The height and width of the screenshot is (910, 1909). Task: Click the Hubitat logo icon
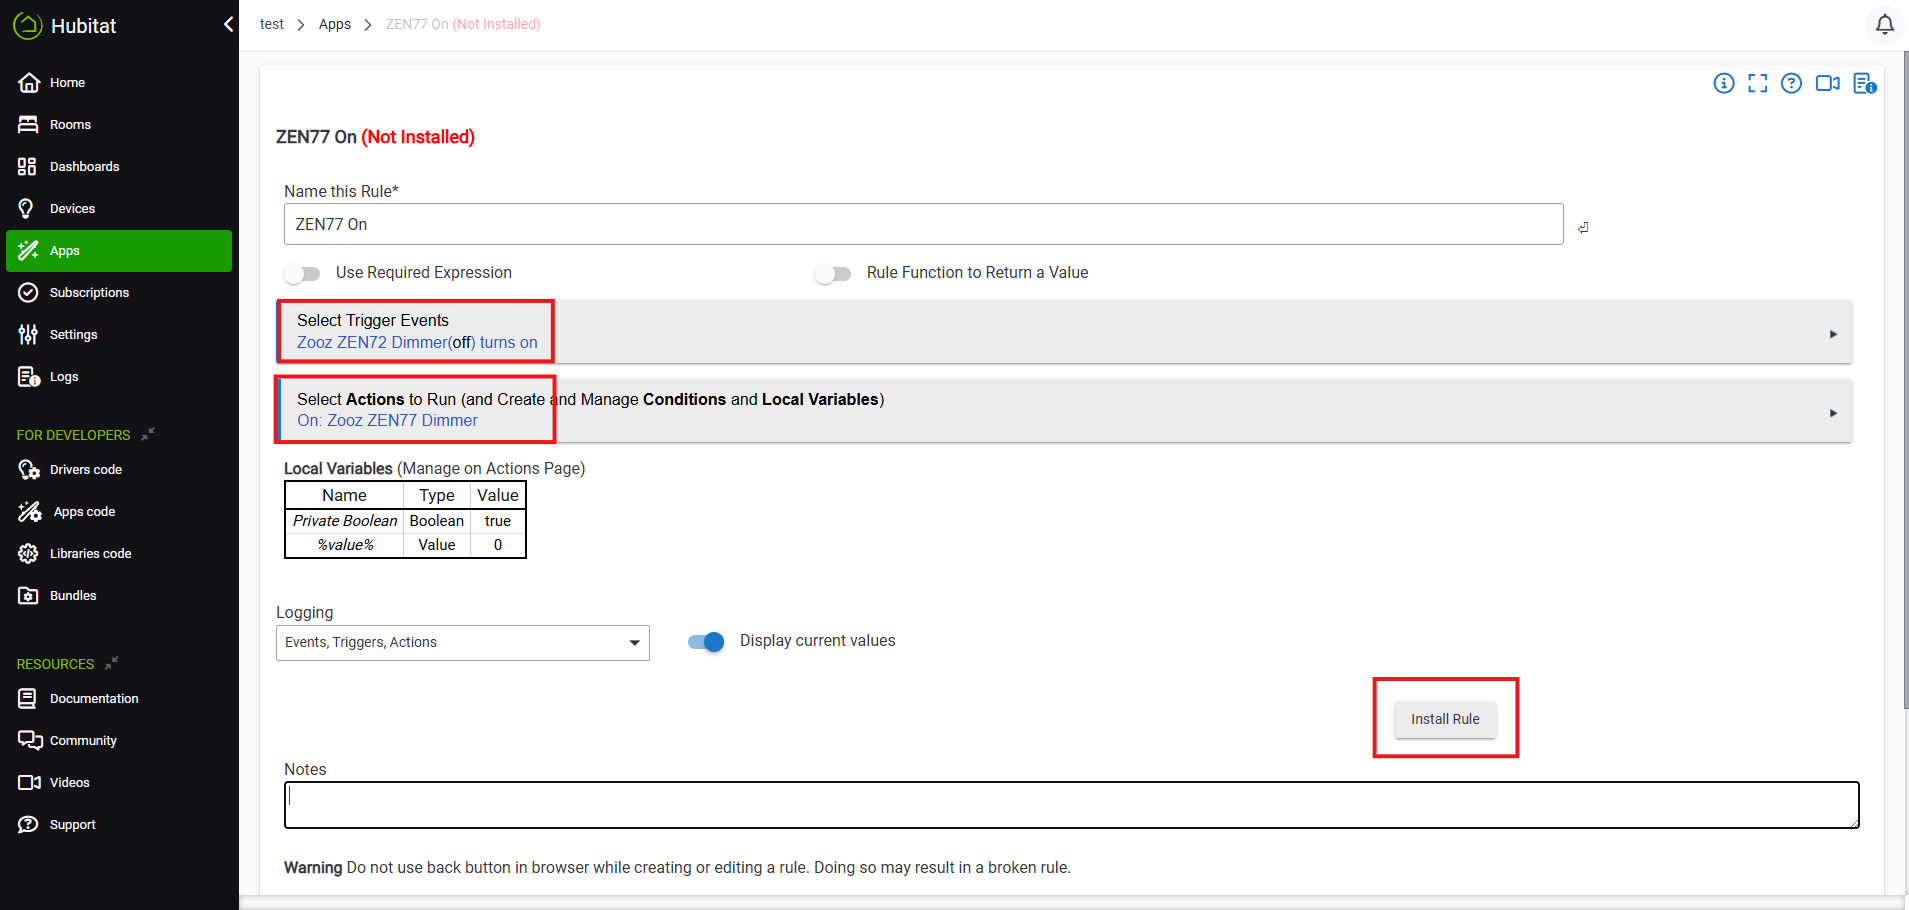[27, 26]
